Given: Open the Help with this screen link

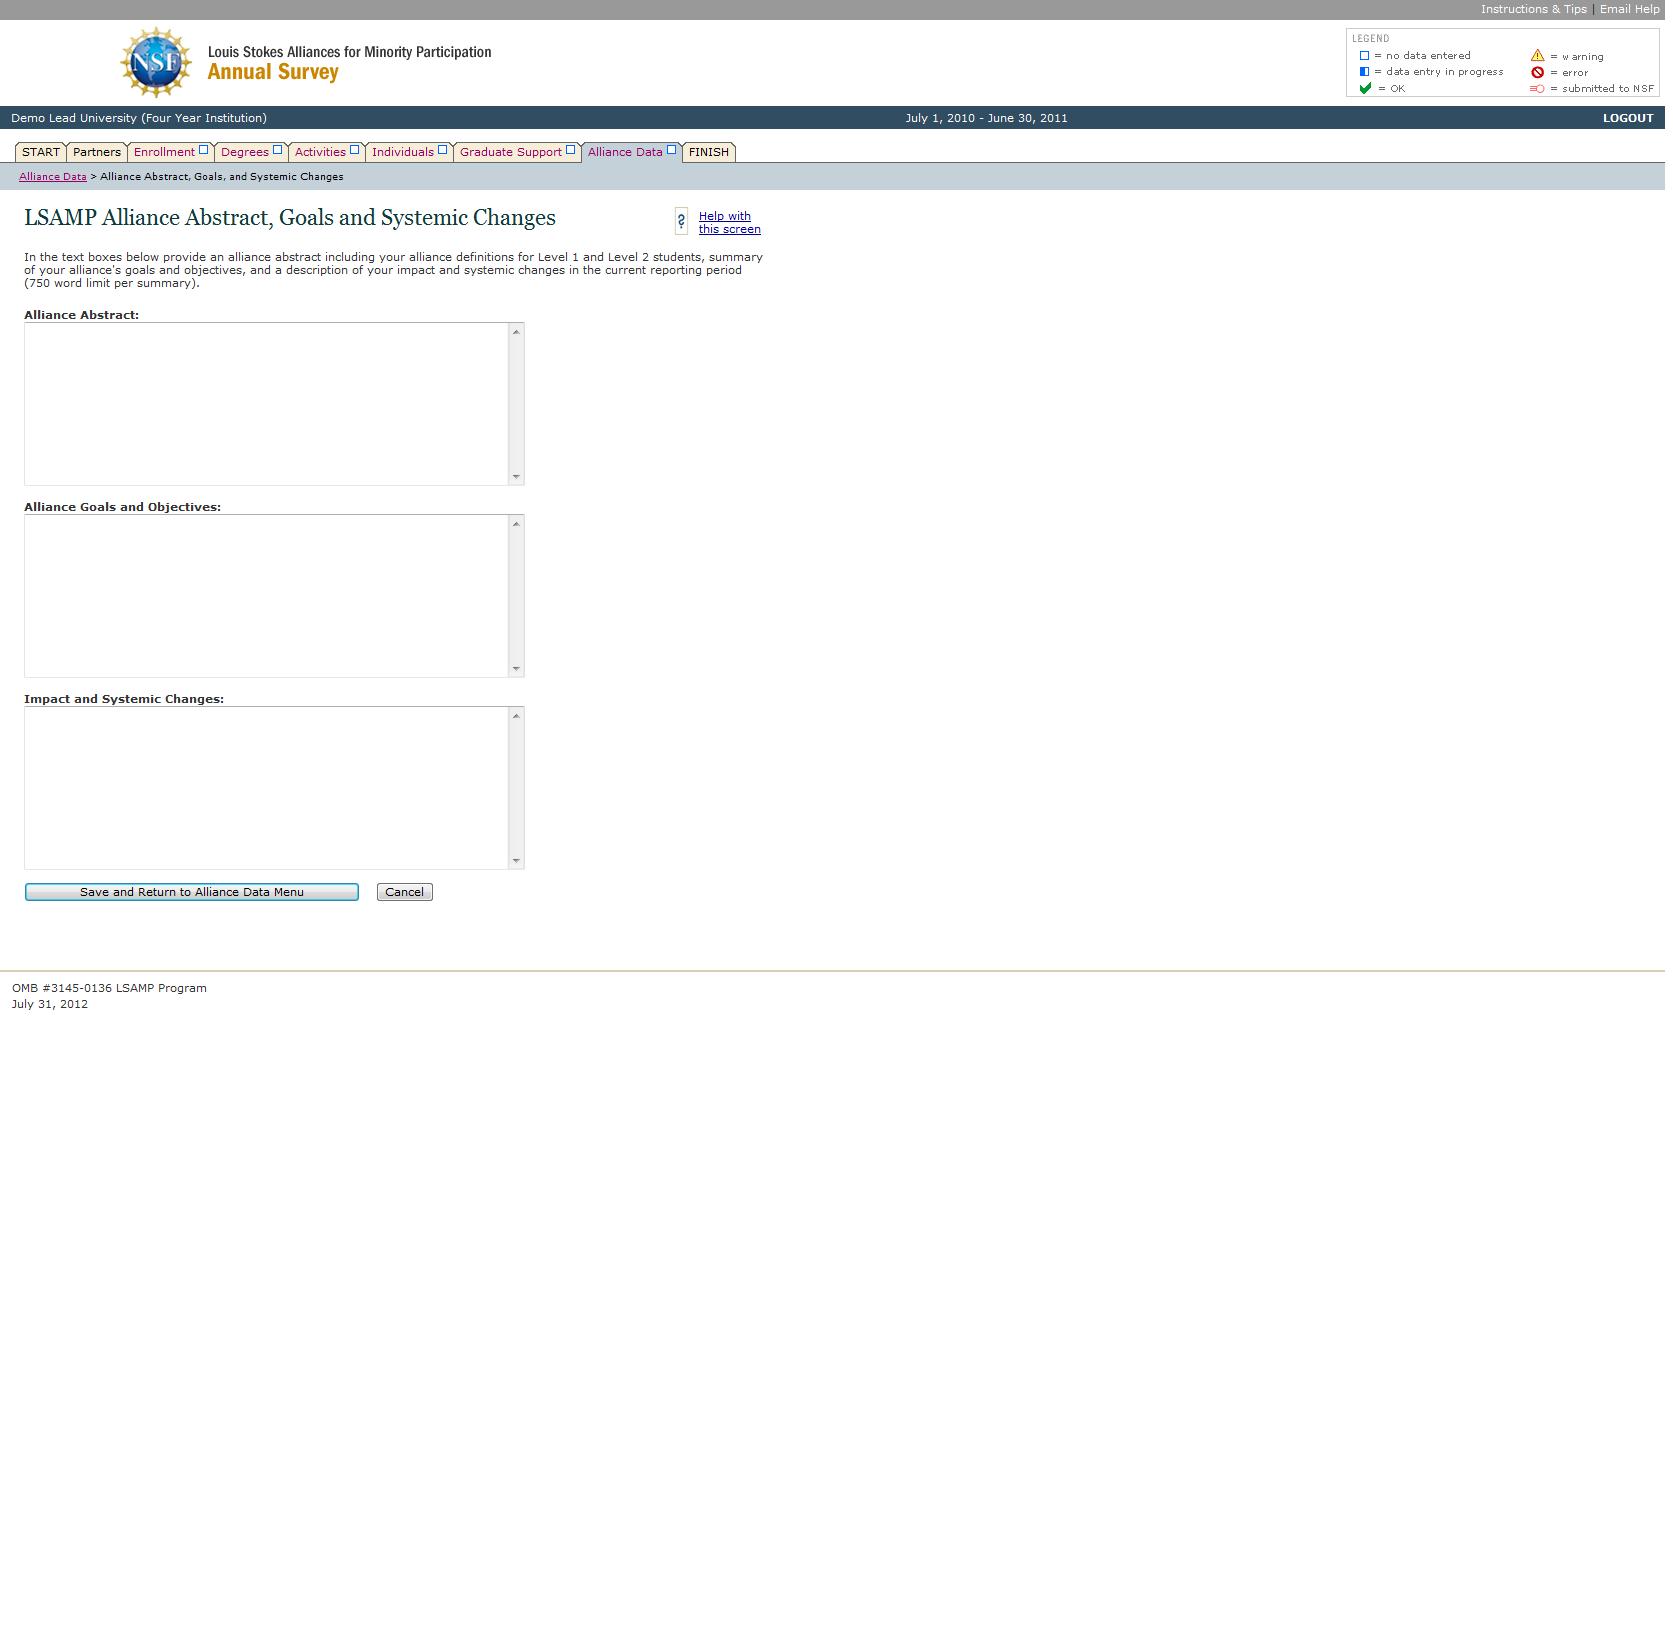Looking at the screenshot, I should [729, 222].
